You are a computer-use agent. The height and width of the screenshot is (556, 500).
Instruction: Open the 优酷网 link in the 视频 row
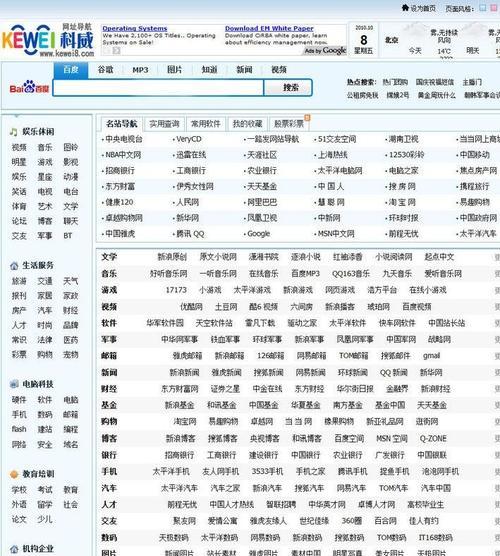tap(191, 307)
